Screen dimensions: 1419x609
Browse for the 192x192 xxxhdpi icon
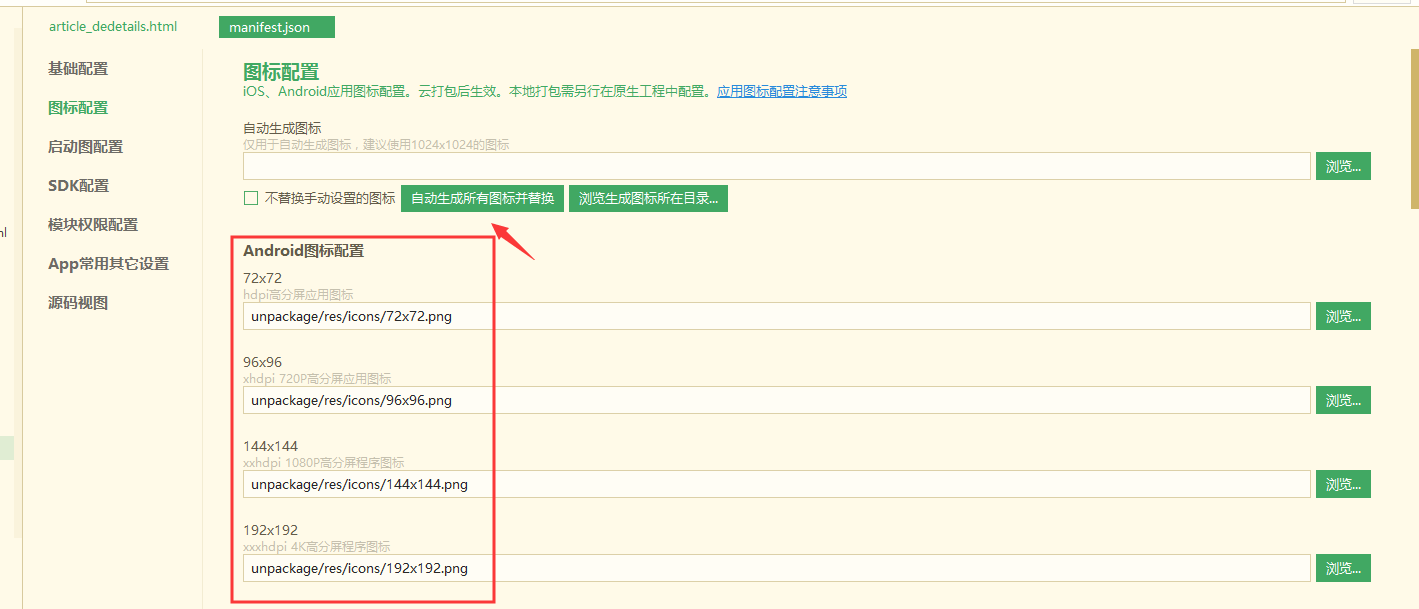(x=1343, y=569)
